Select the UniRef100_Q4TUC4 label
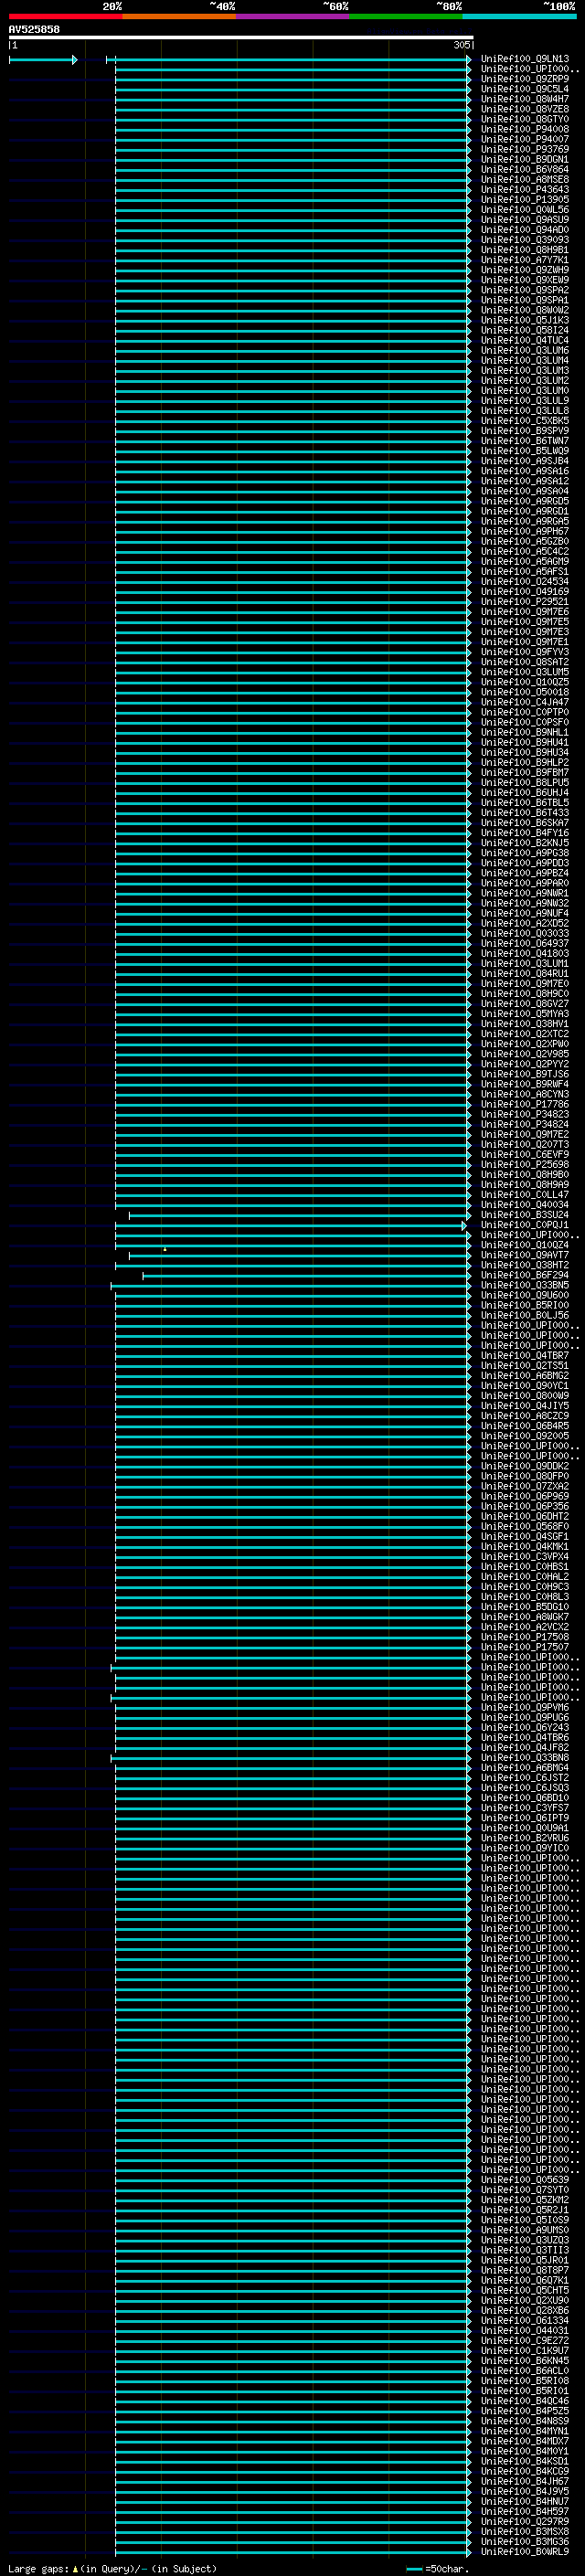This screenshot has height=2576, width=585. point(525,340)
